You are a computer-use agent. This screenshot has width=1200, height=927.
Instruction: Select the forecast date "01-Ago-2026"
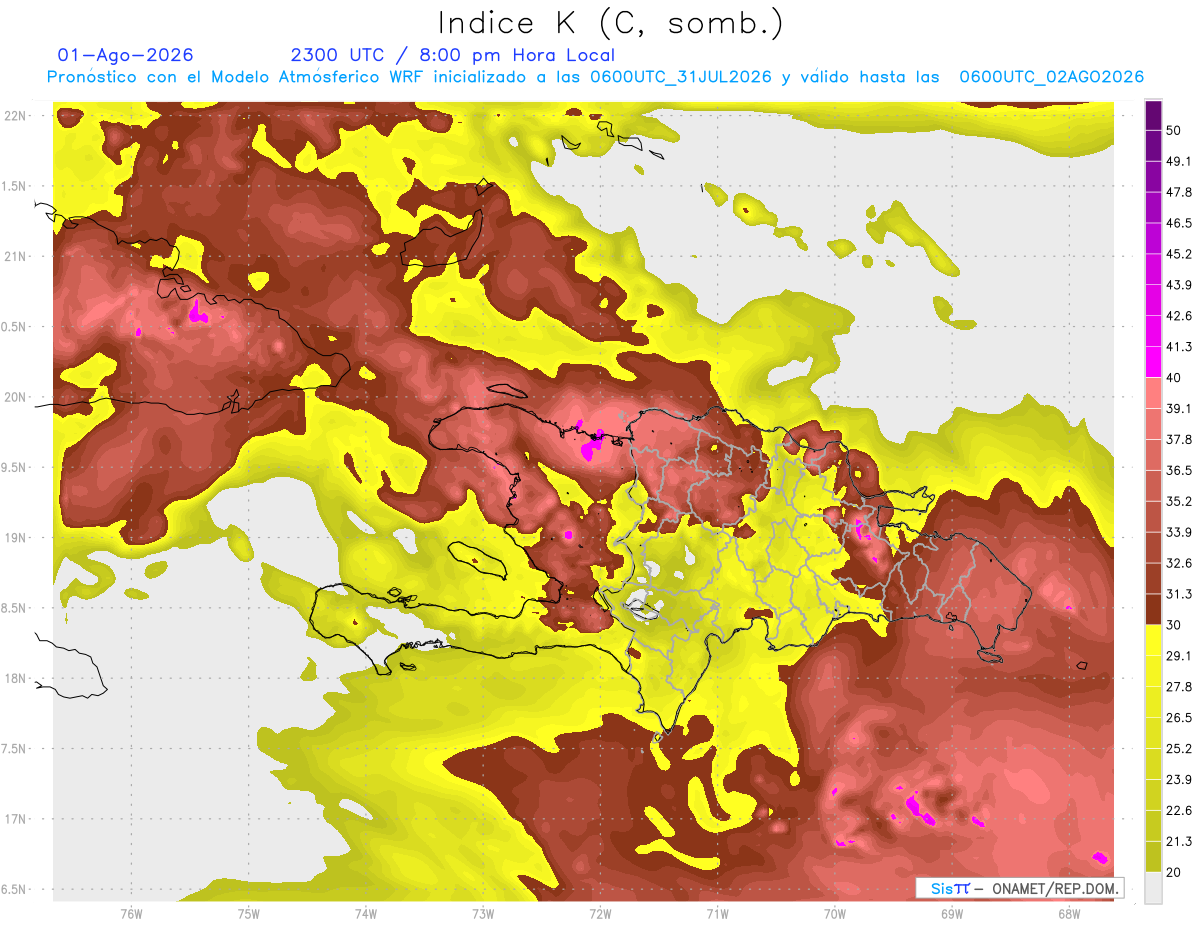[126, 55]
